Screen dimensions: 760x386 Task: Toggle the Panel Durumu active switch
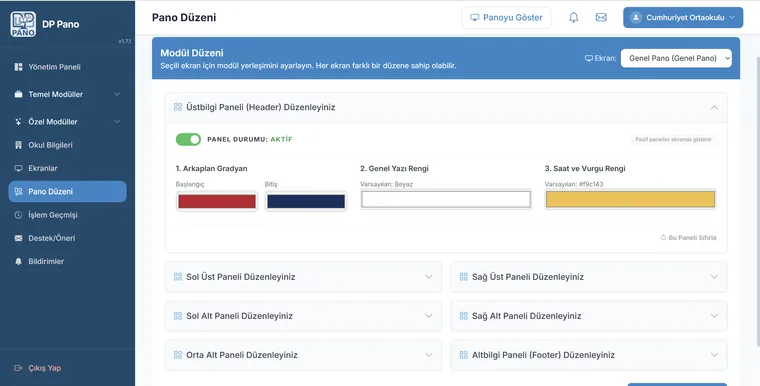tap(188, 139)
